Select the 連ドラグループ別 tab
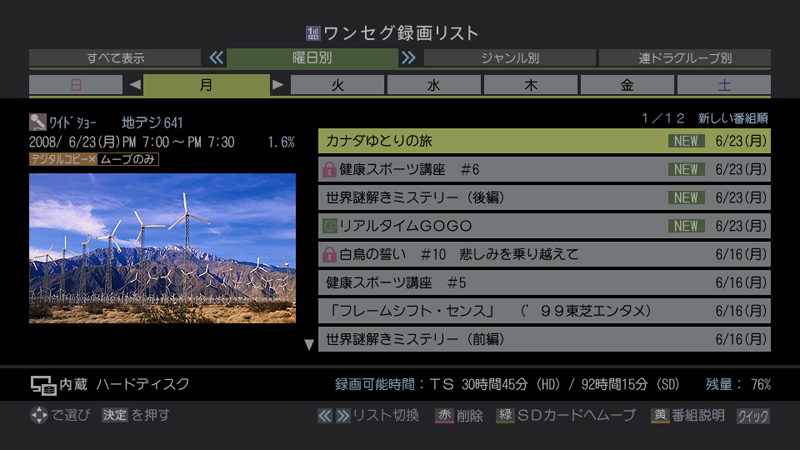800x450 pixels. click(685, 58)
